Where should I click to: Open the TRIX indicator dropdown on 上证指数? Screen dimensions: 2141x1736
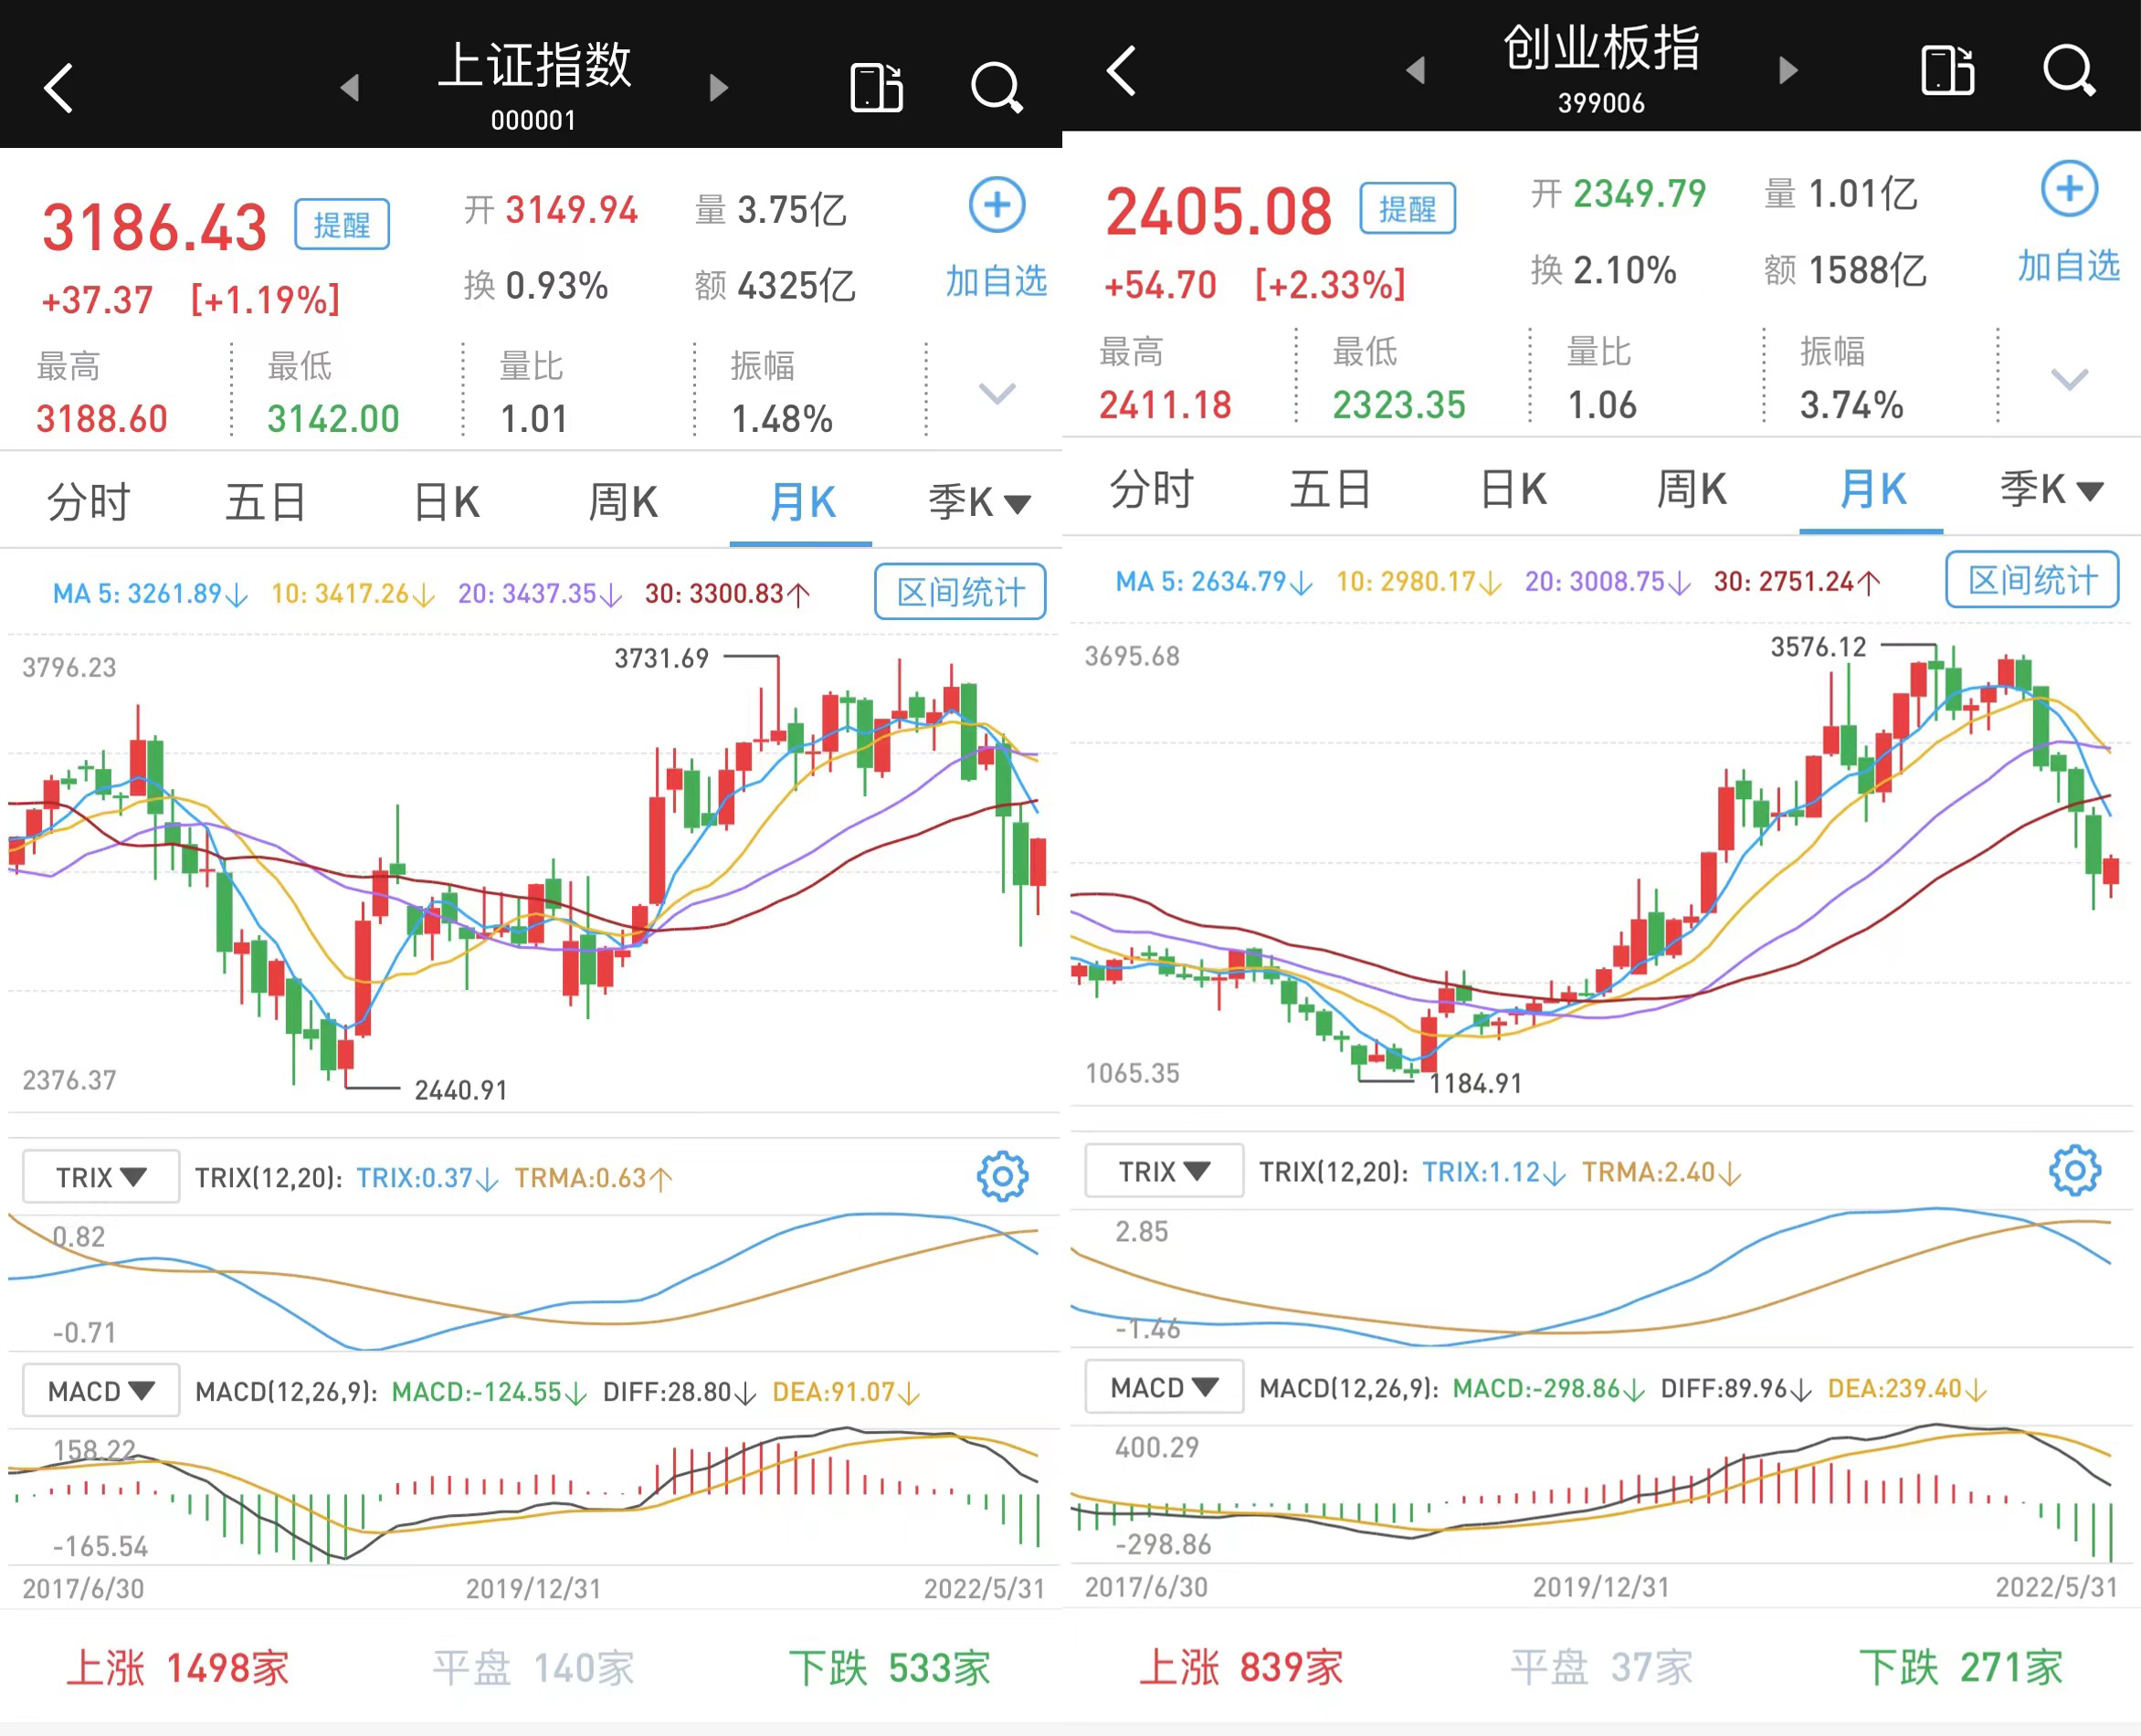tap(101, 1177)
